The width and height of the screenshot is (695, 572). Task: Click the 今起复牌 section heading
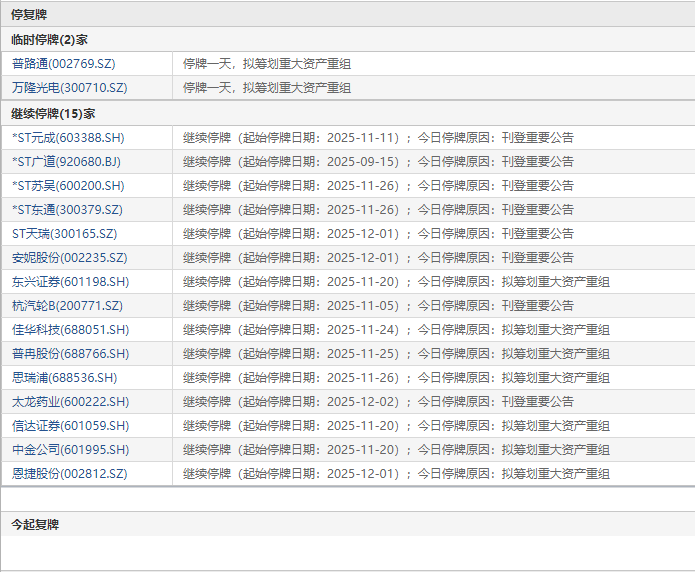(x=35, y=524)
